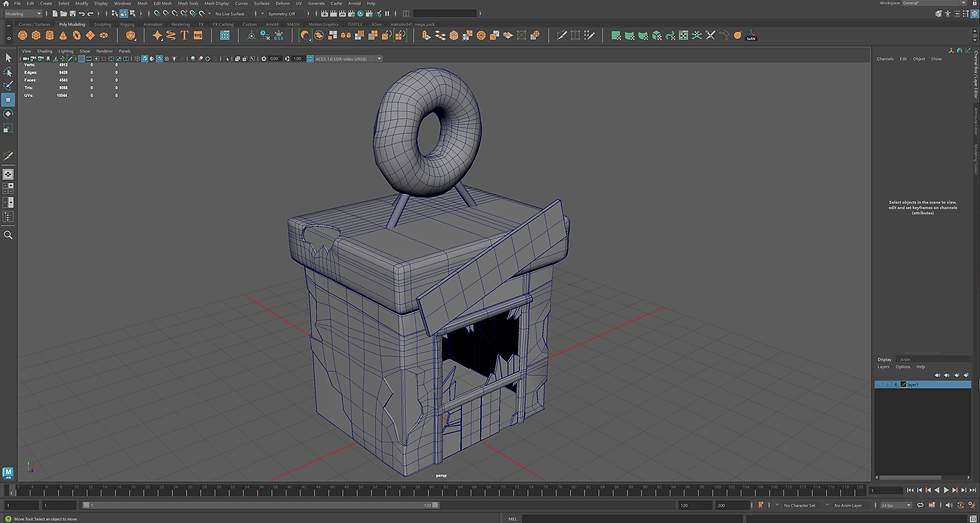Open the Script Editor icon at bottom right
This screenshot has width=980, height=523.
[973, 519]
